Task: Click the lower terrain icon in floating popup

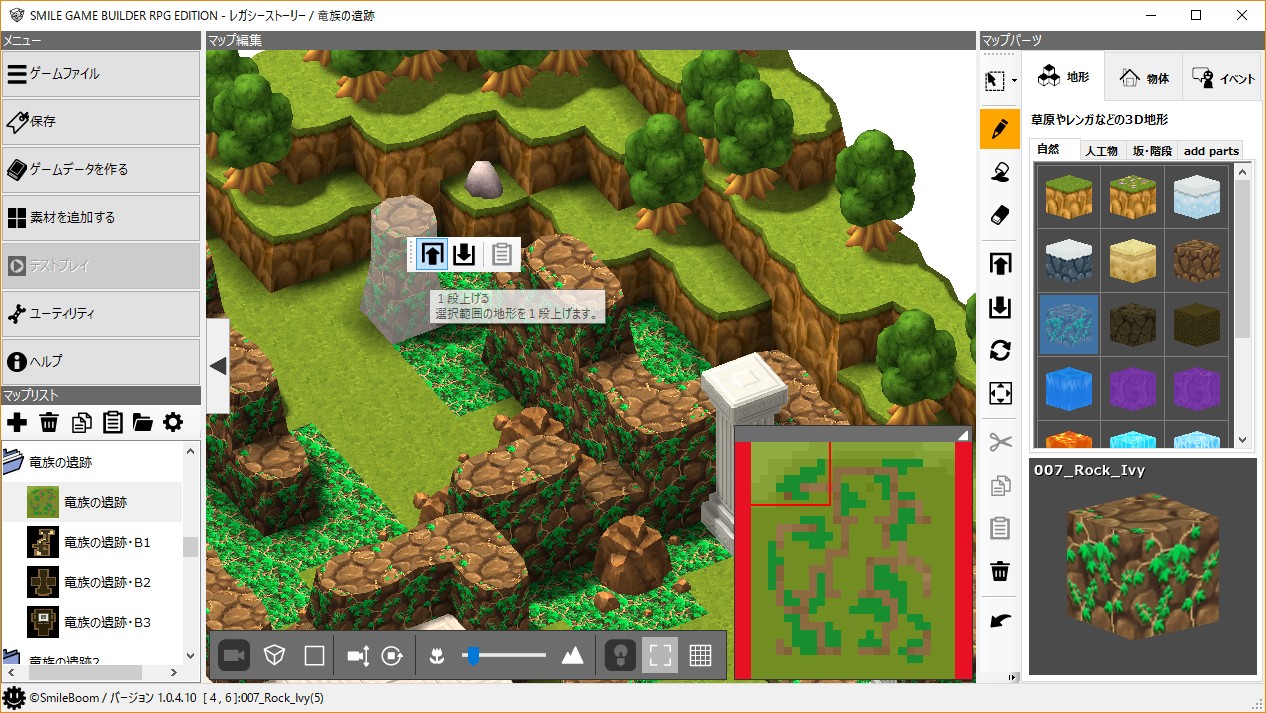Action: click(x=463, y=254)
